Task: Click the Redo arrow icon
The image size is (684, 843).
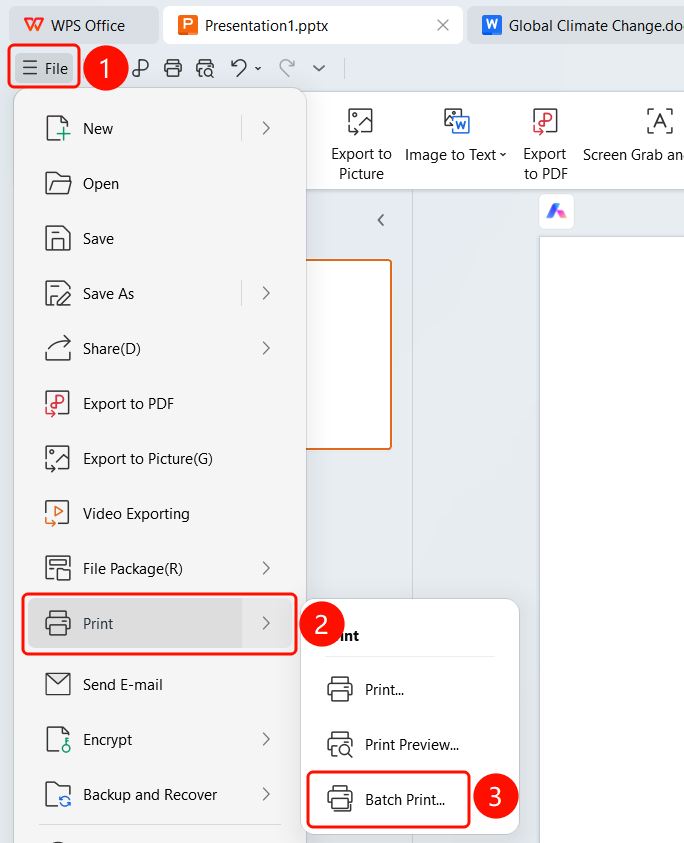Action: click(287, 68)
